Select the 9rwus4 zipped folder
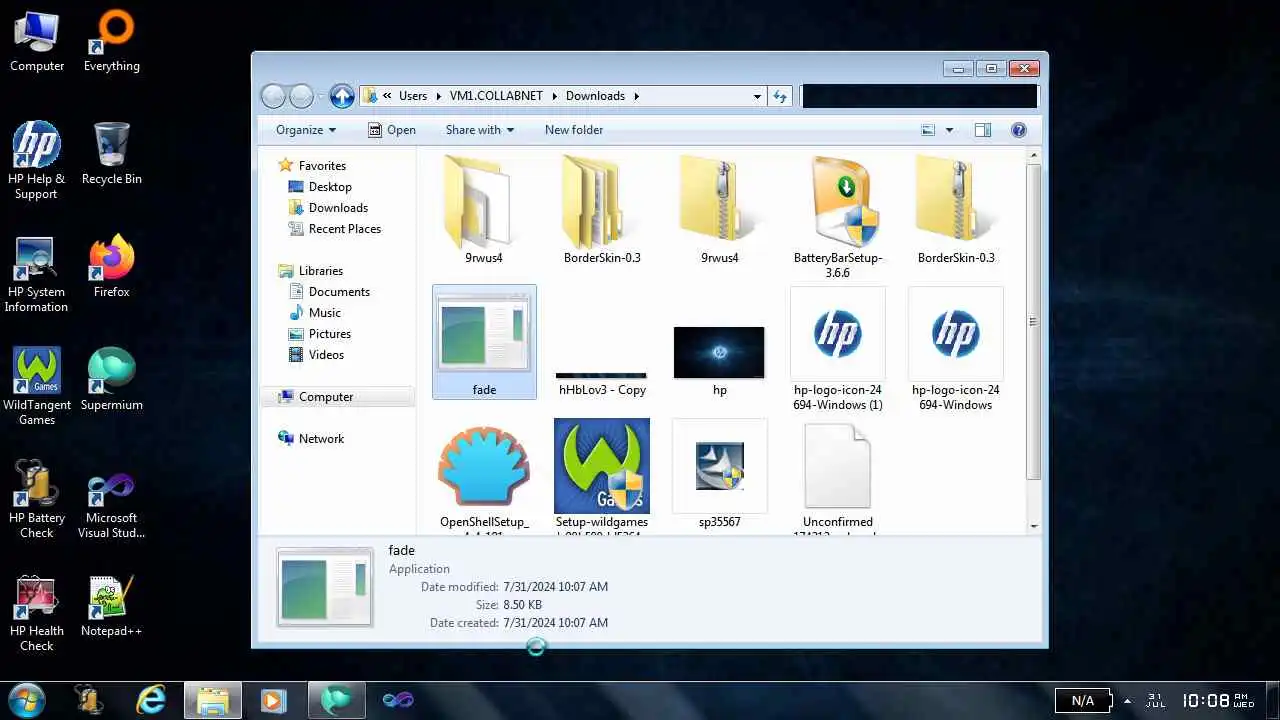This screenshot has height=720, width=1280. [x=720, y=209]
